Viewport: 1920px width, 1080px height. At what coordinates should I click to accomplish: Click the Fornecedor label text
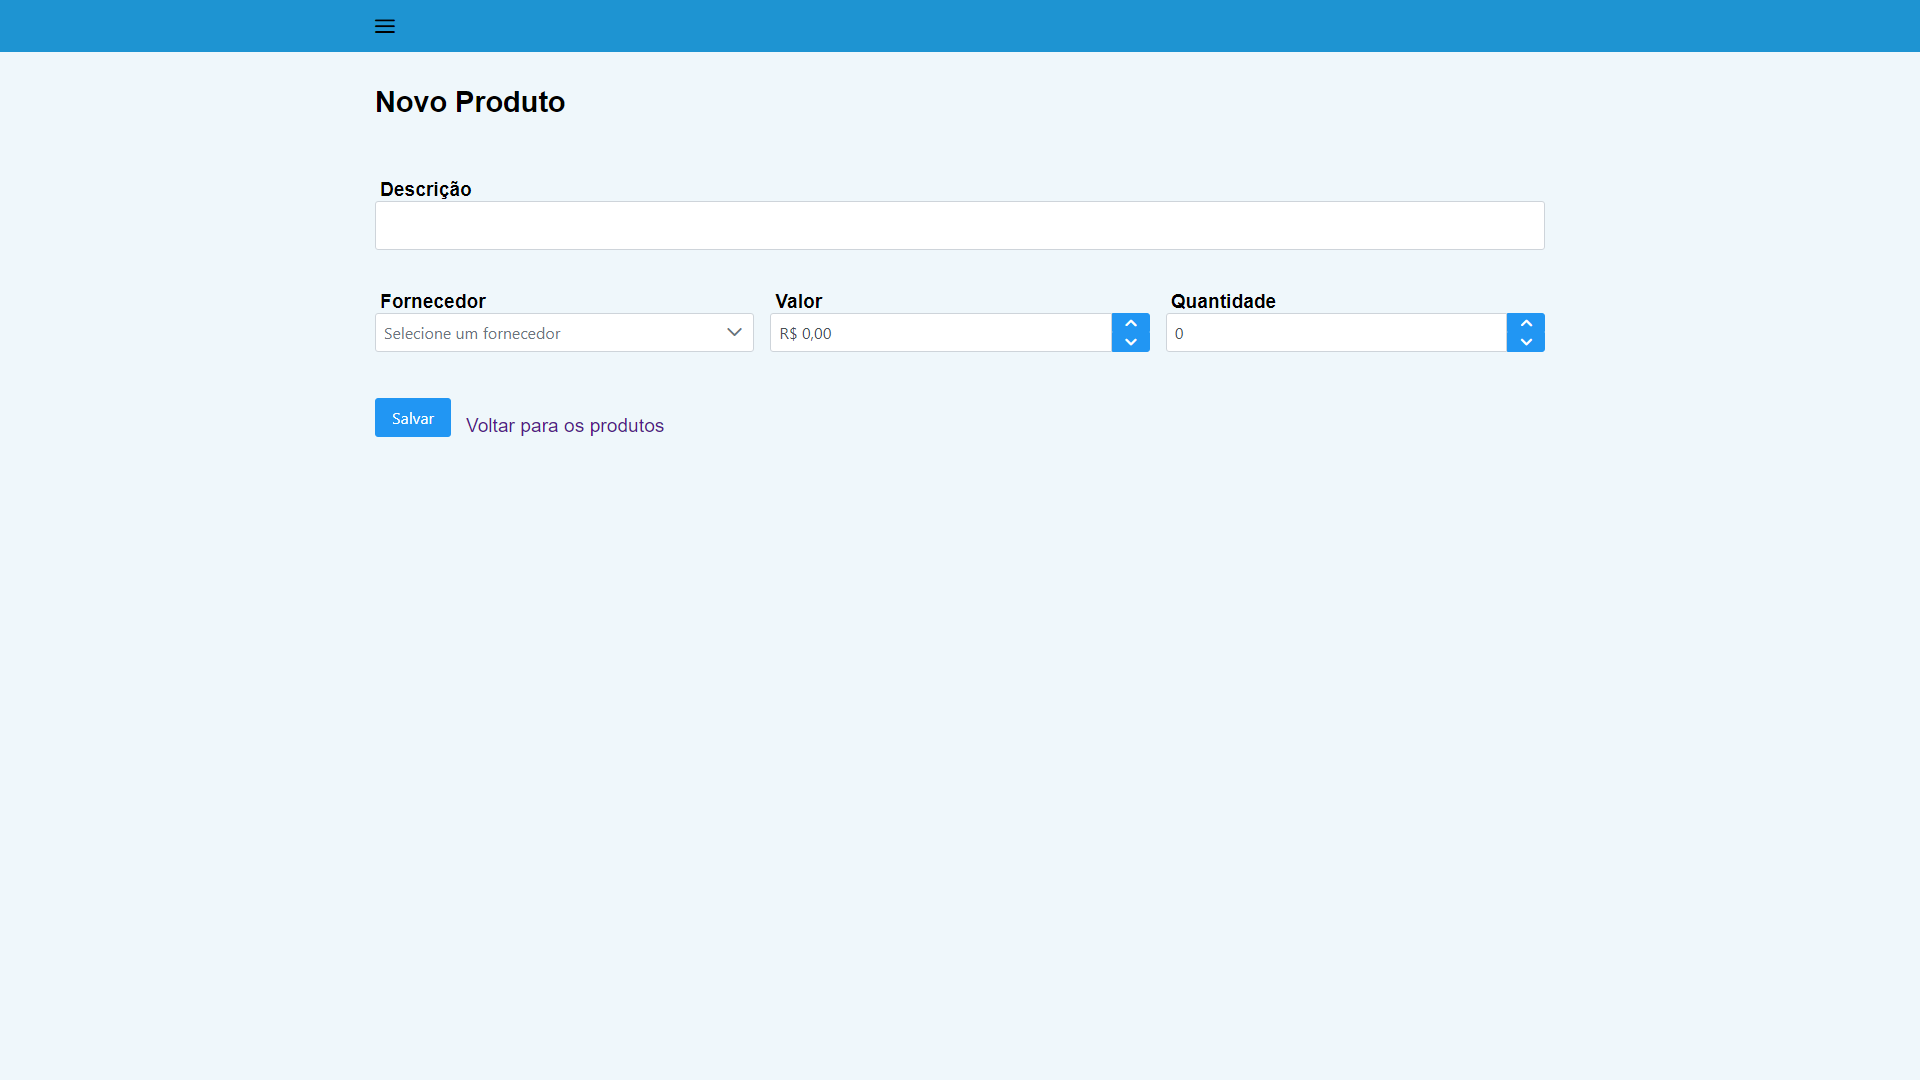coord(432,301)
